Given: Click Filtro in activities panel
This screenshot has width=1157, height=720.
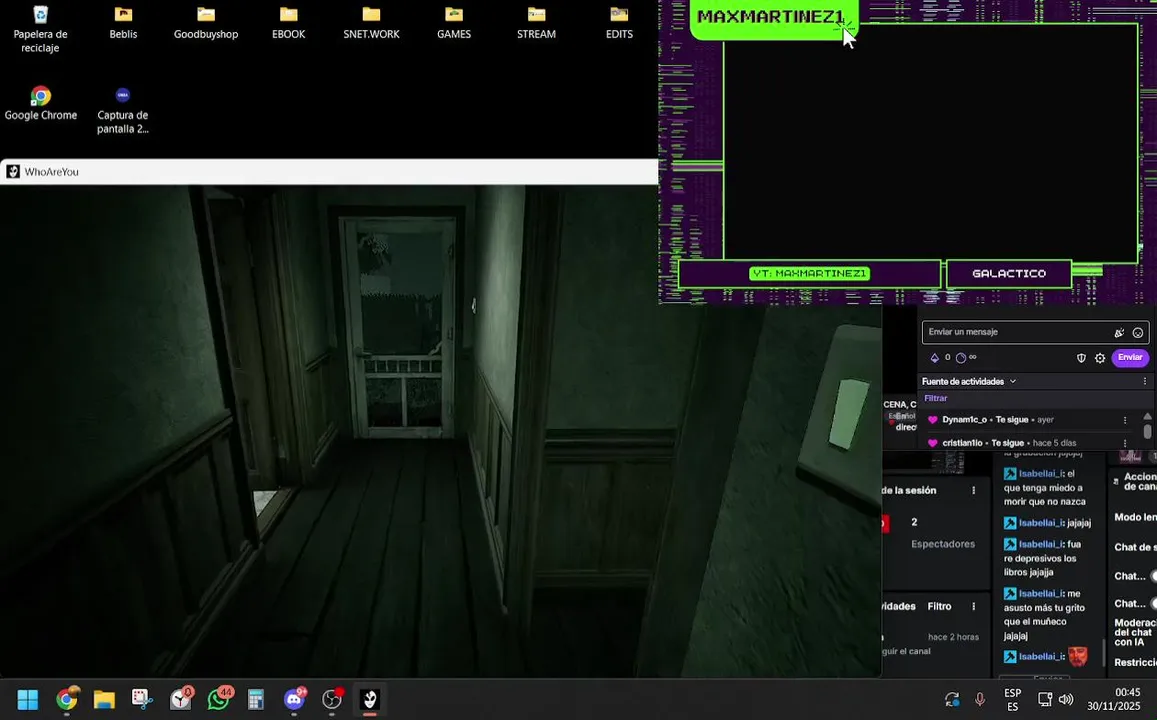Looking at the screenshot, I should [939, 606].
